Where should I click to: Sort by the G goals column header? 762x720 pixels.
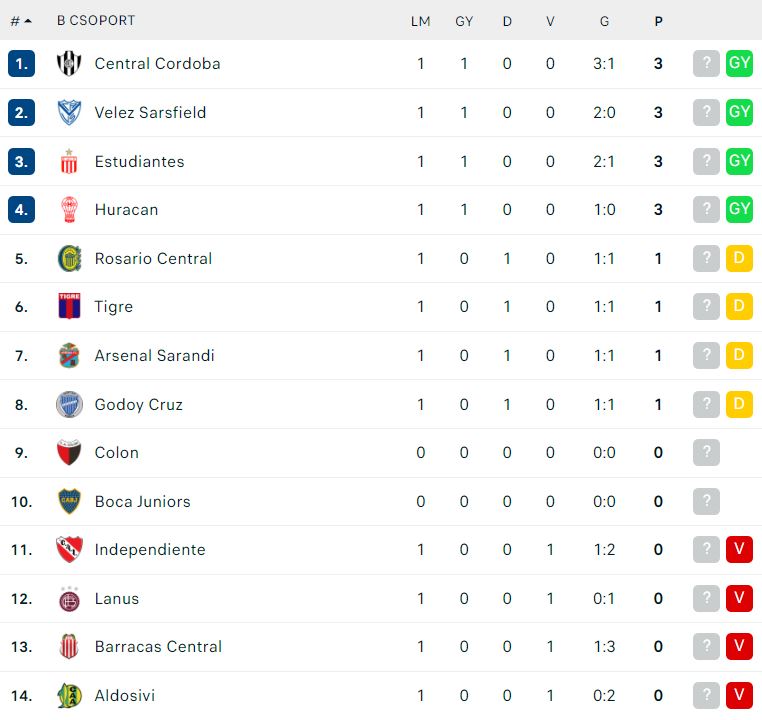[604, 21]
